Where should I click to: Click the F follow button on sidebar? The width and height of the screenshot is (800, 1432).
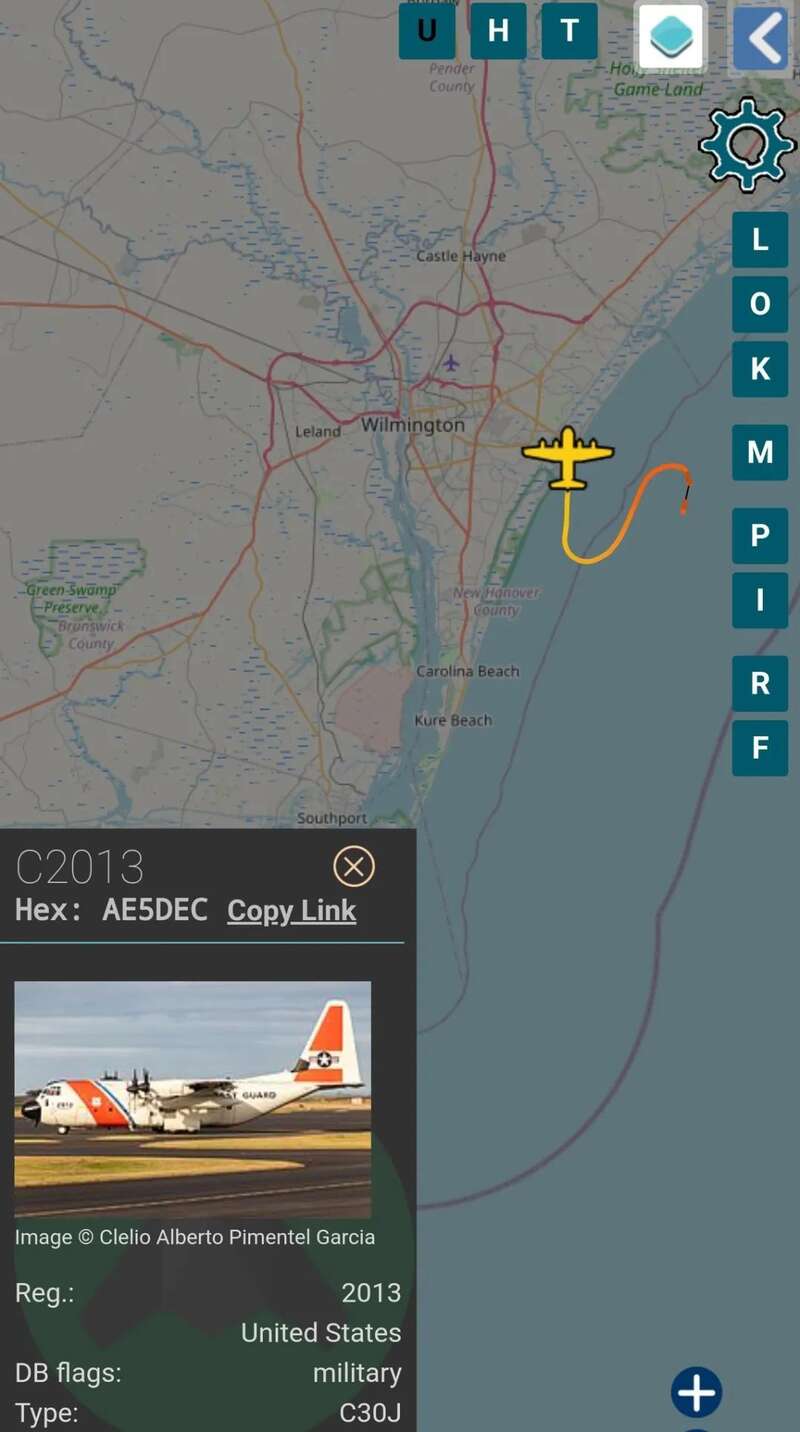pyautogui.click(x=760, y=748)
